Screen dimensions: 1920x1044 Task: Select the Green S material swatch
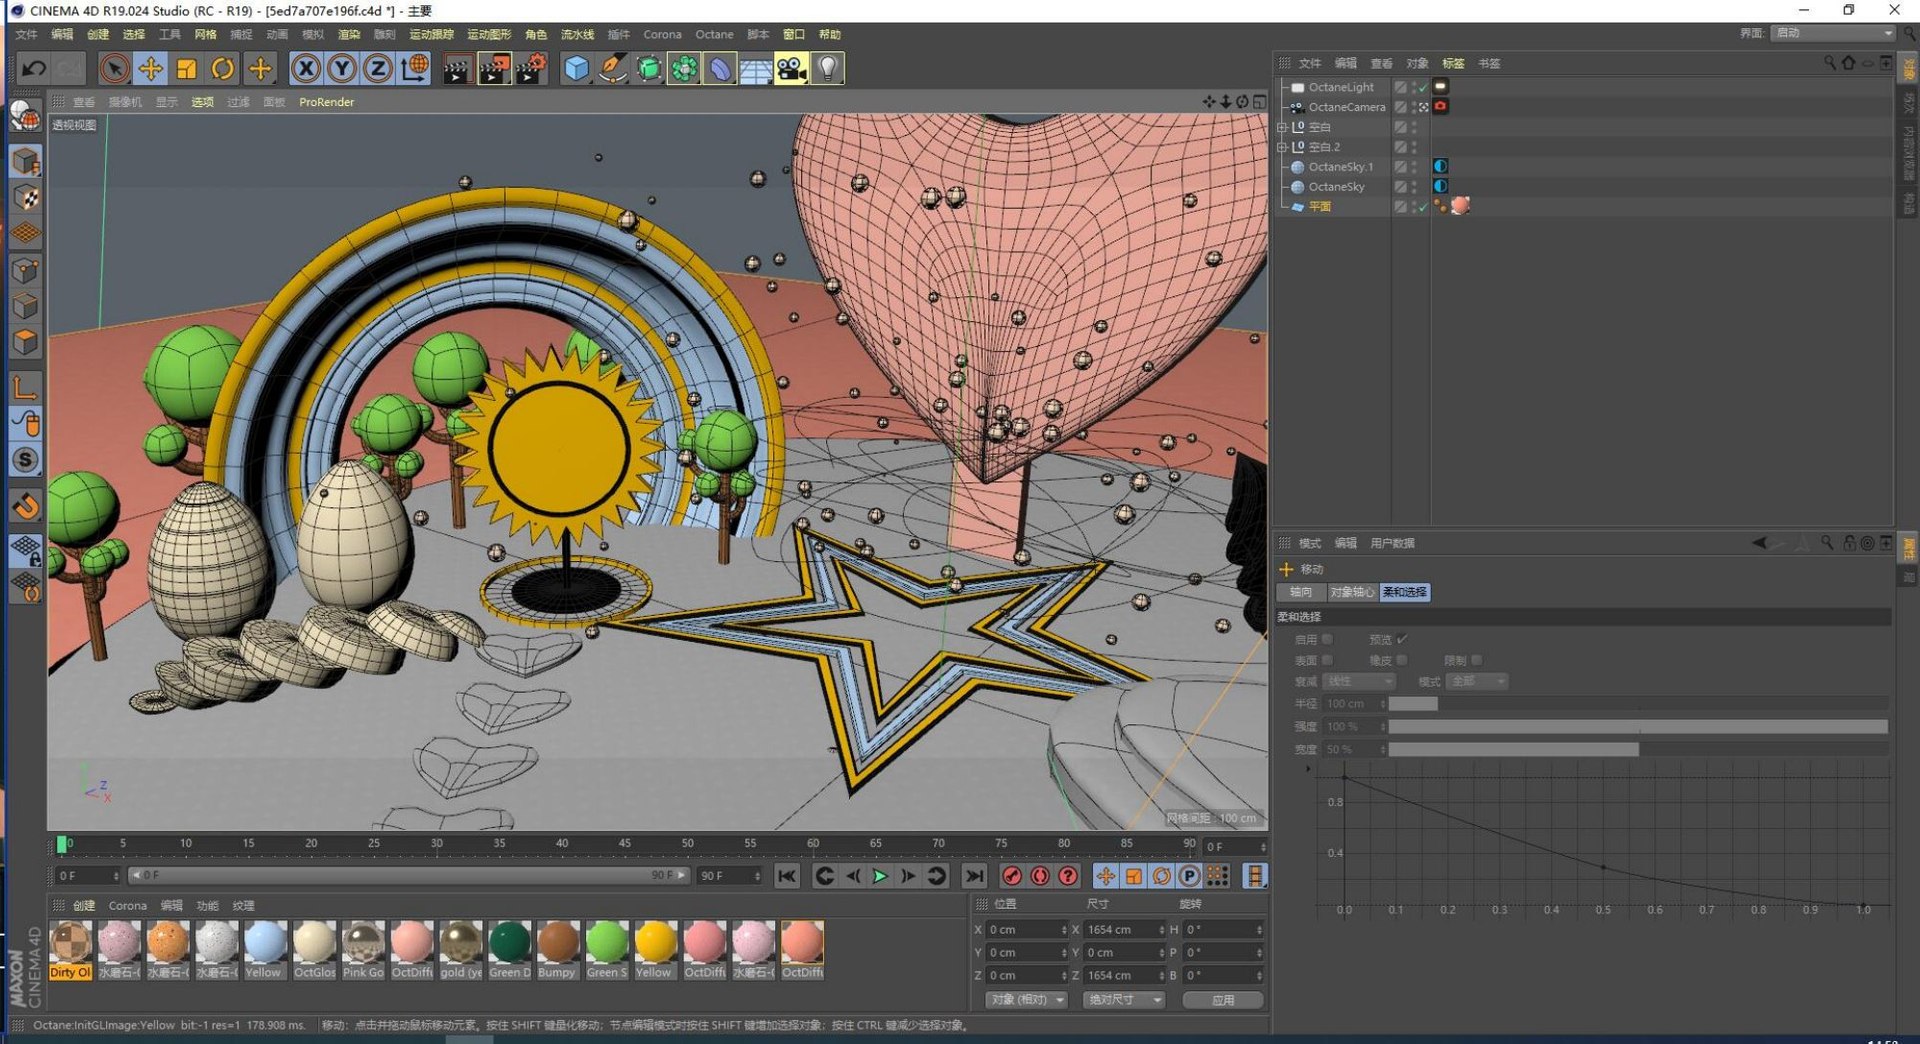click(607, 951)
